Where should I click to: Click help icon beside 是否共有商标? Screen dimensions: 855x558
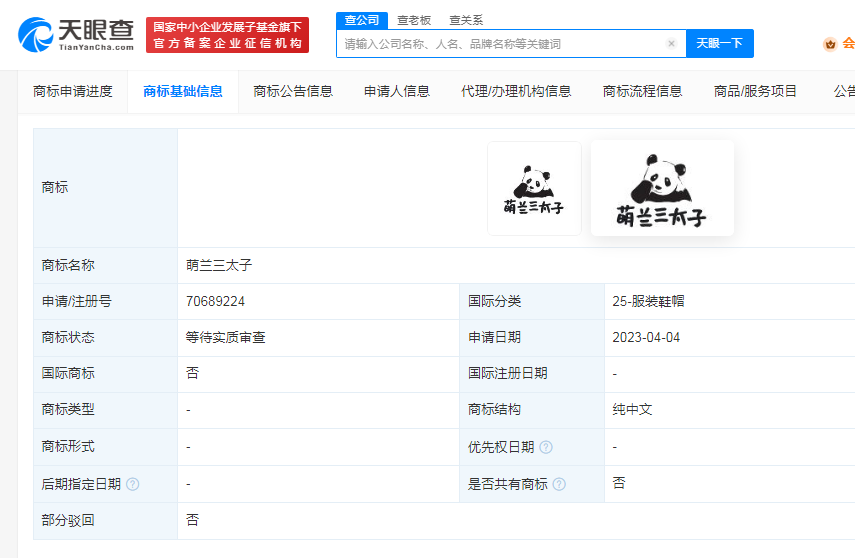pyautogui.click(x=559, y=484)
